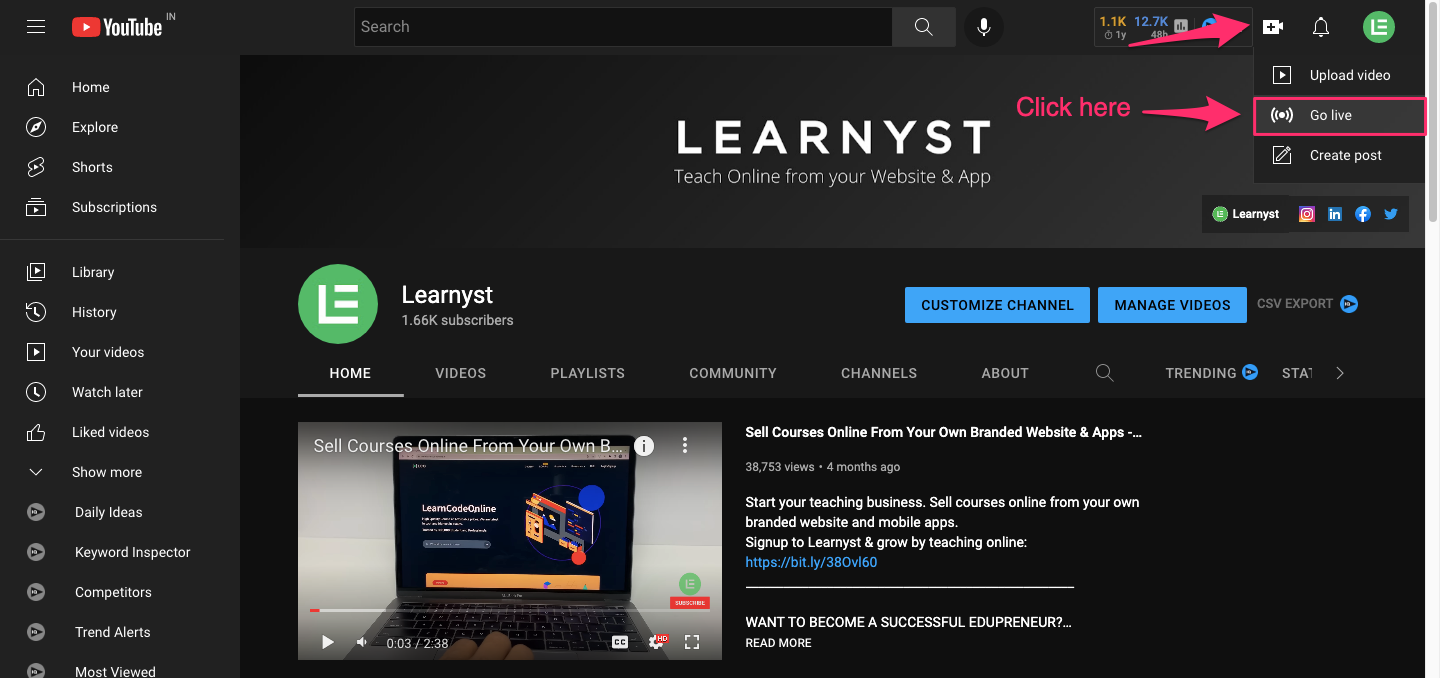Open the Learnyst account avatar menu
The width and height of the screenshot is (1440, 678).
point(1379,27)
